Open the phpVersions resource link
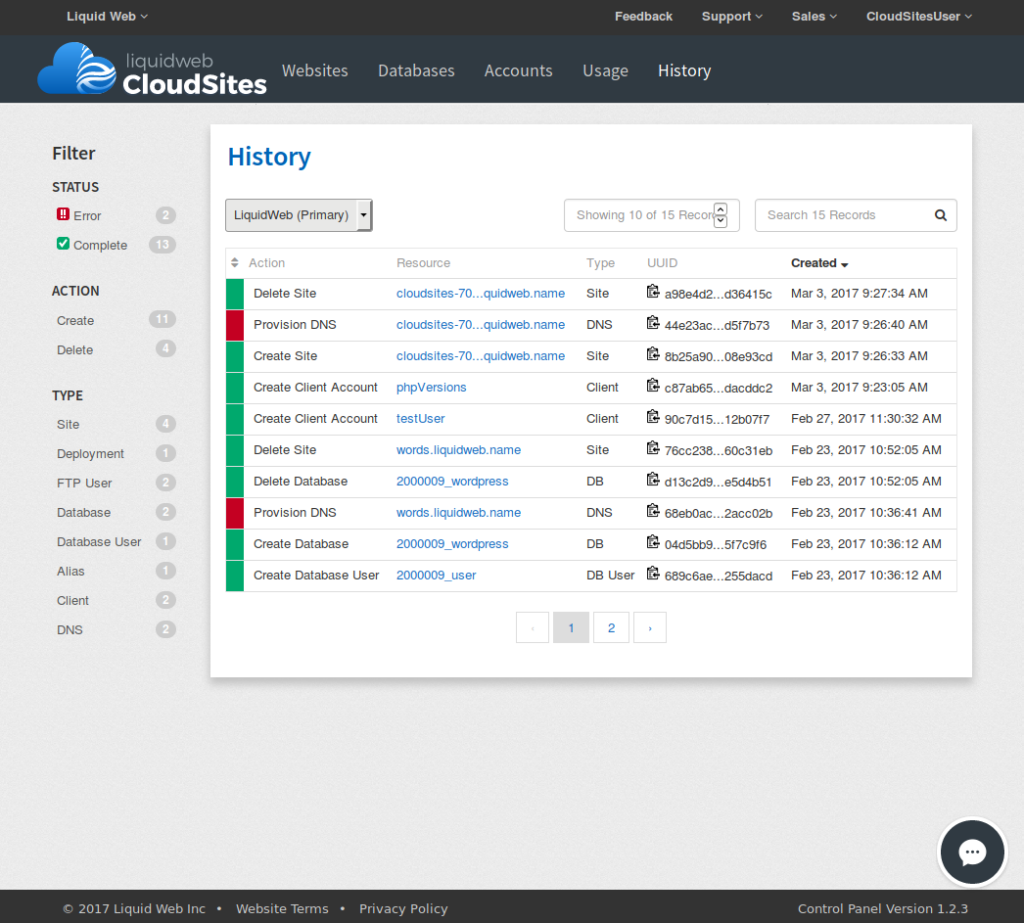Image resolution: width=1024 pixels, height=923 pixels. [431, 387]
